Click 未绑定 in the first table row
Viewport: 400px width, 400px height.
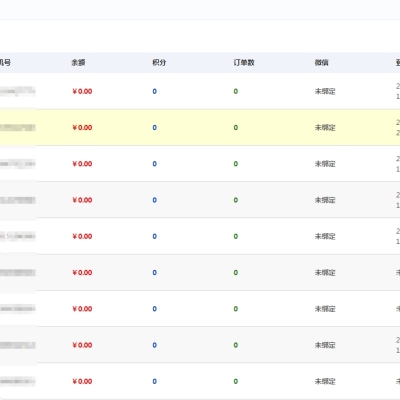coord(325,91)
